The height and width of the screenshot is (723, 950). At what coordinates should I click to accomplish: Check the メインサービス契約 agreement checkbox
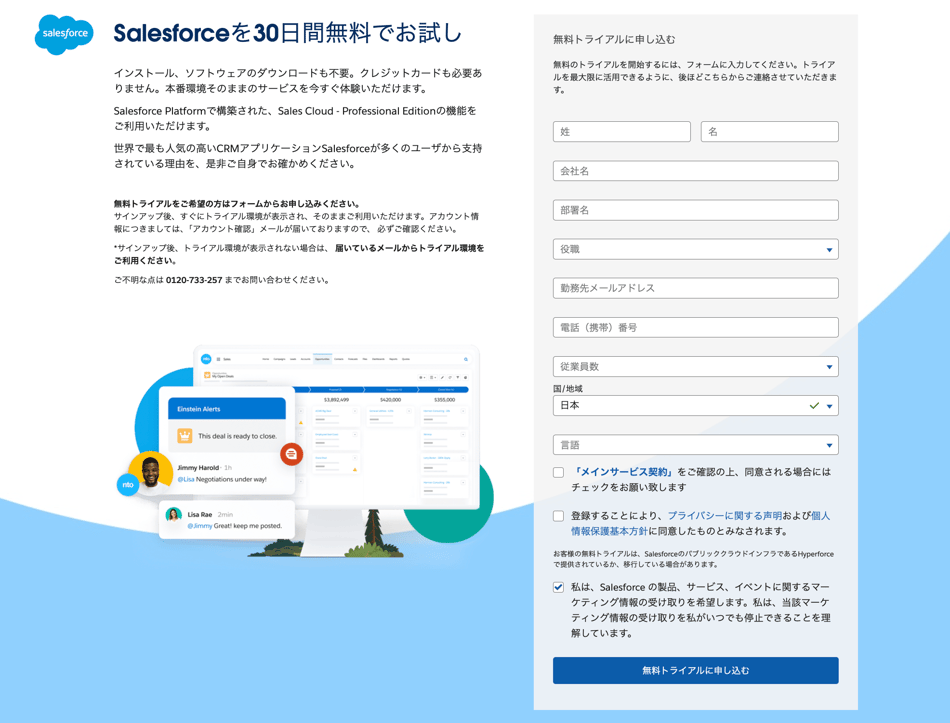coord(559,472)
